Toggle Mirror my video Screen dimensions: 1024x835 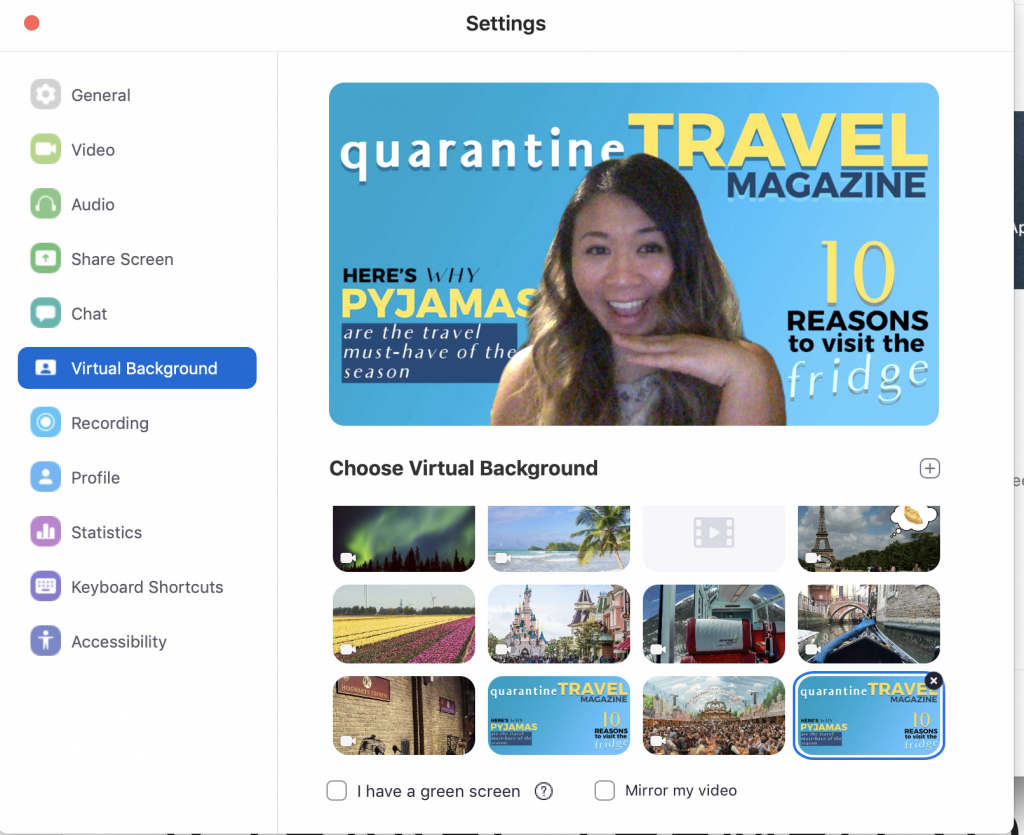point(605,790)
